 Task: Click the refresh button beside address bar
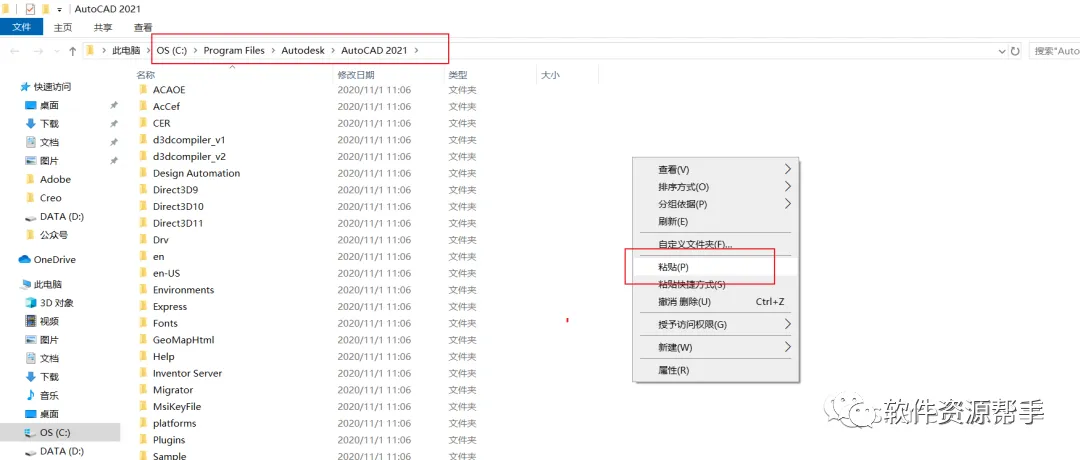(x=1015, y=51)
